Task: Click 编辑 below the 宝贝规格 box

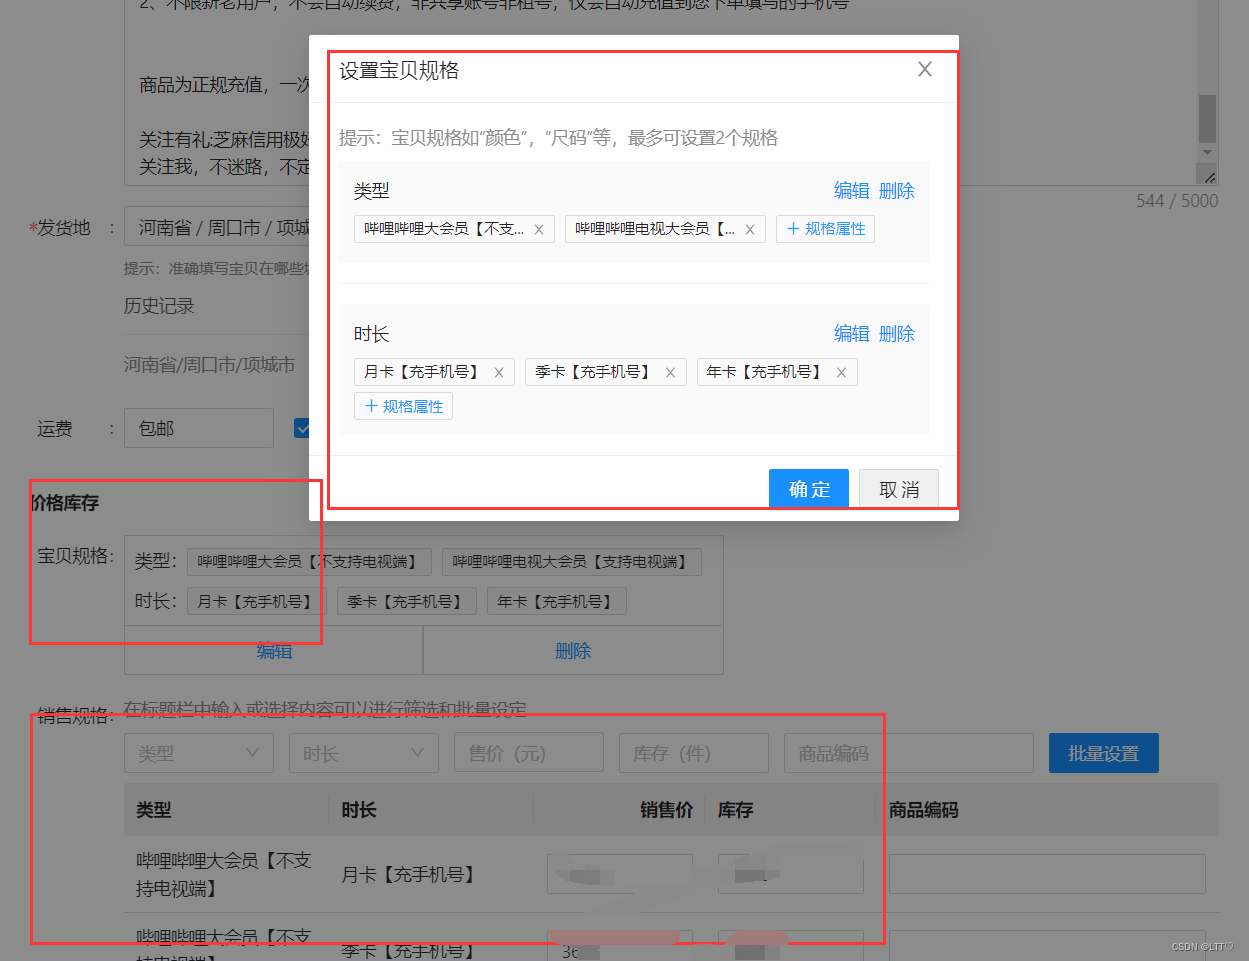Action: (274, 651)
